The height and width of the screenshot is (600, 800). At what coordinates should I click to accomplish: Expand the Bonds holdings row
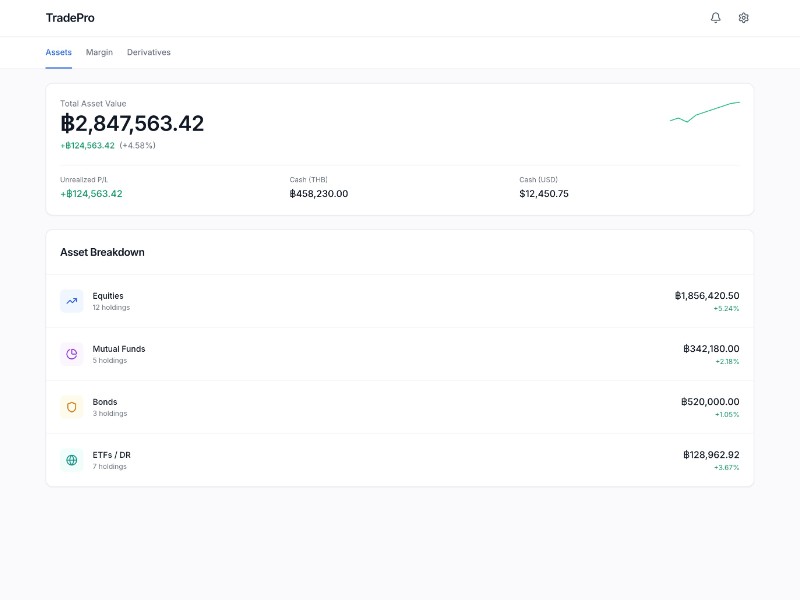pyautogui.click(x=400, y=407)
